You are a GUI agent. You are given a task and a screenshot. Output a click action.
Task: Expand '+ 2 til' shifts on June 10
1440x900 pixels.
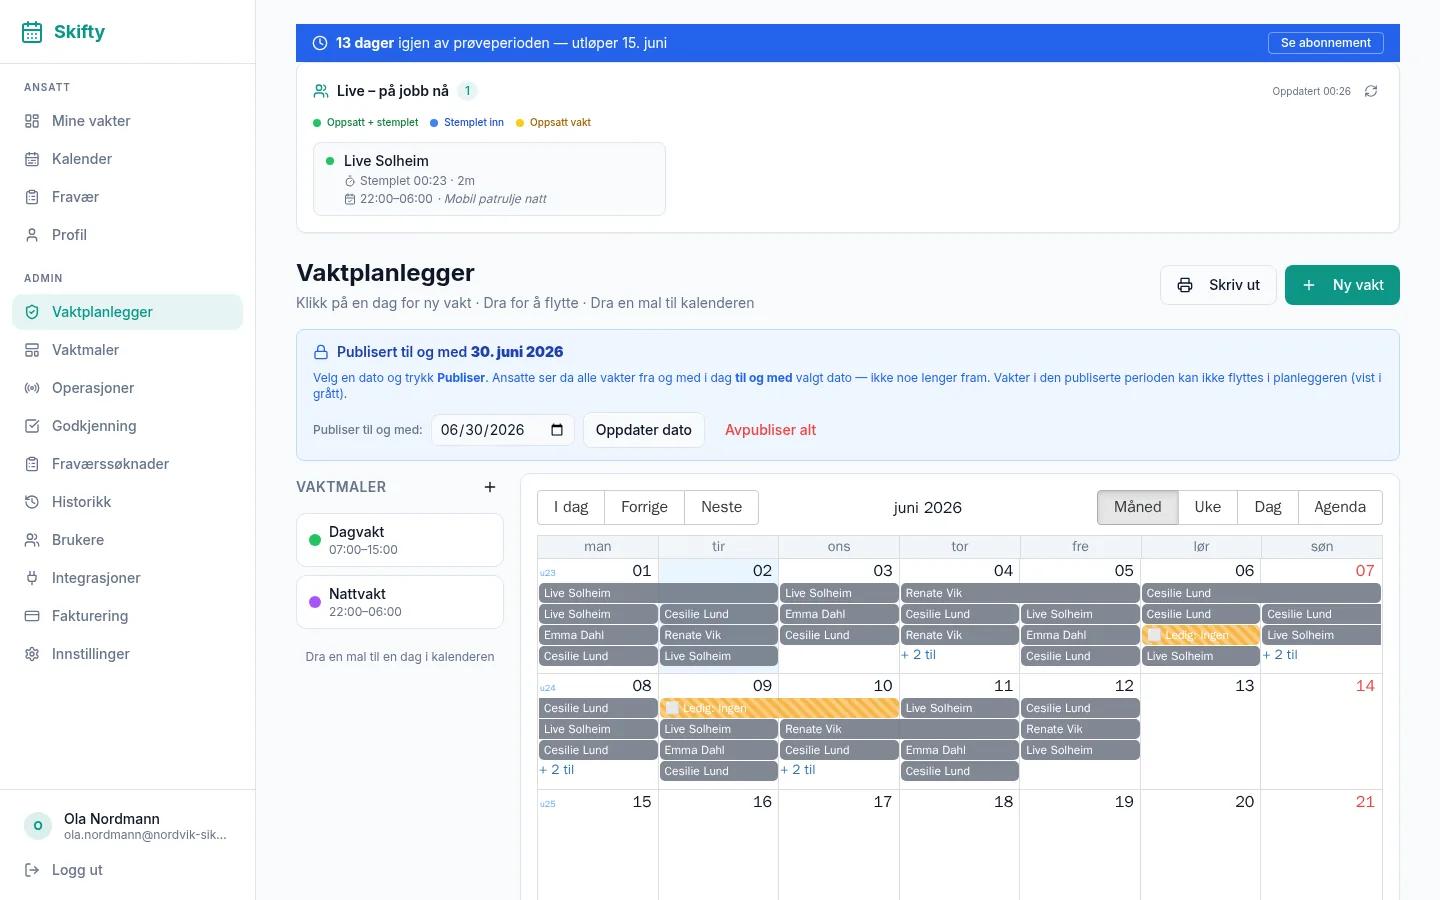click(x=798, y=770)
